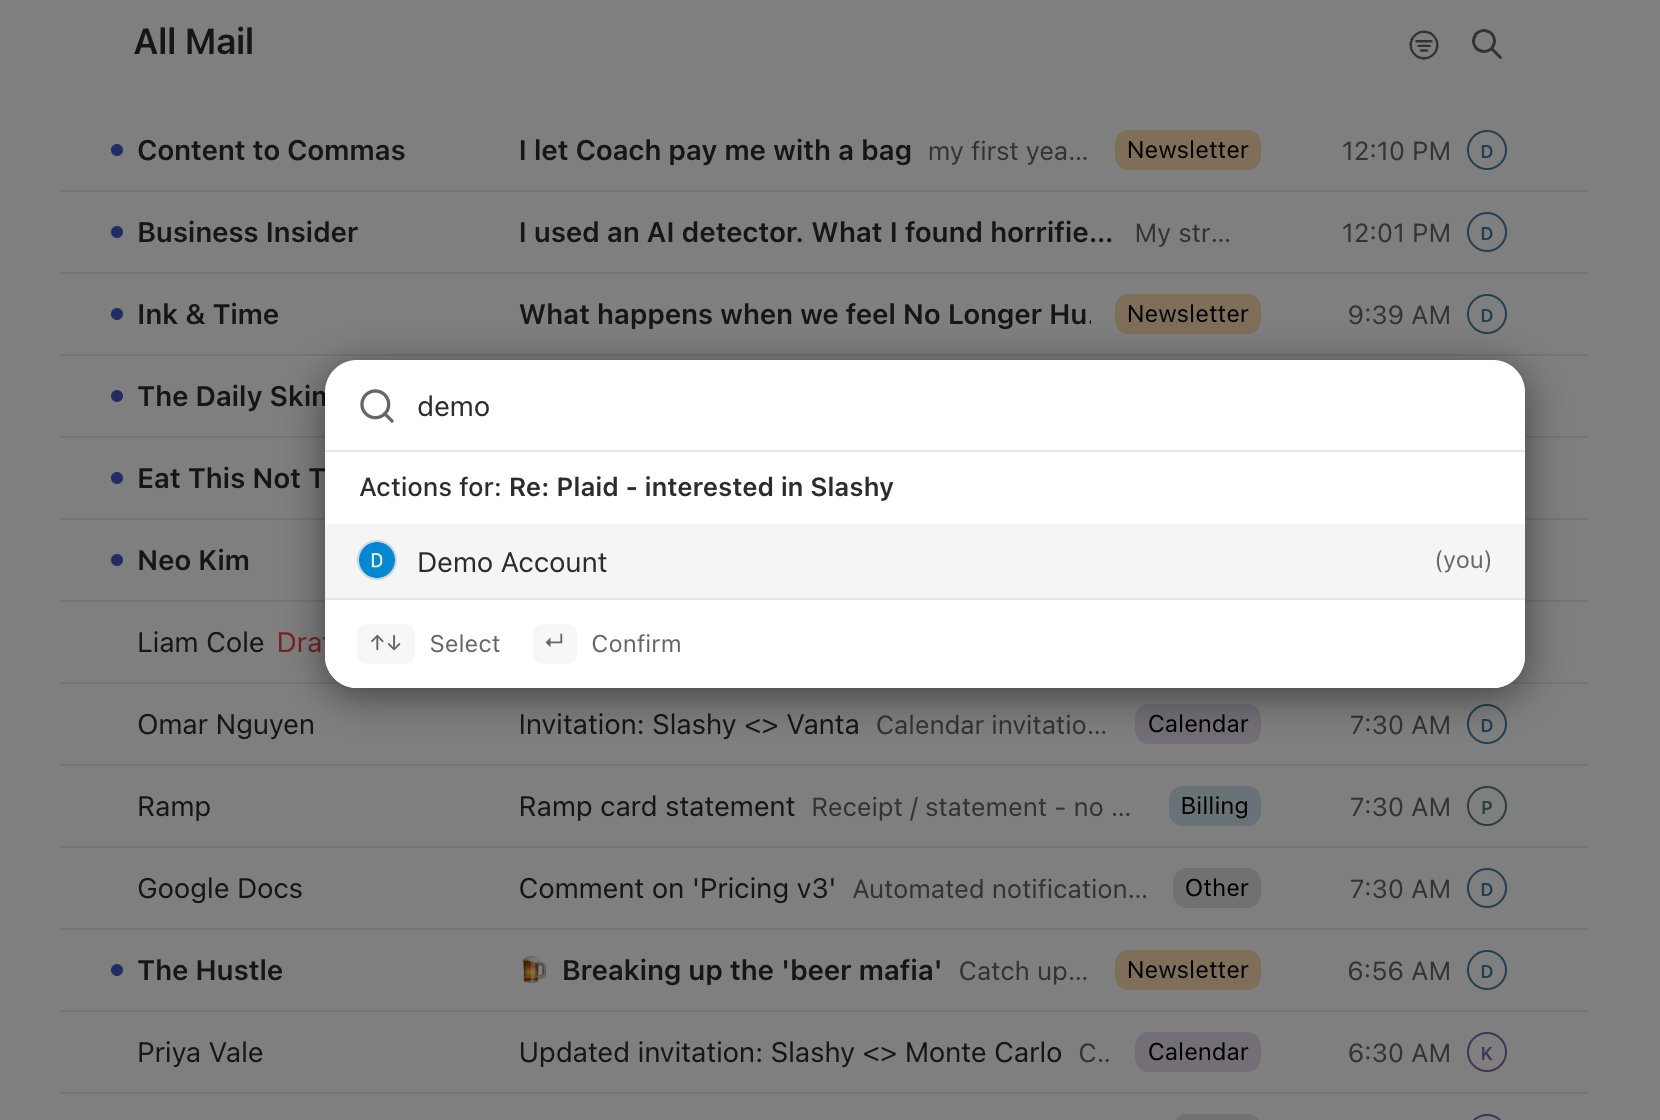
Task: Click the command palette search field containing 'demo'
Action: click(925, 406)
